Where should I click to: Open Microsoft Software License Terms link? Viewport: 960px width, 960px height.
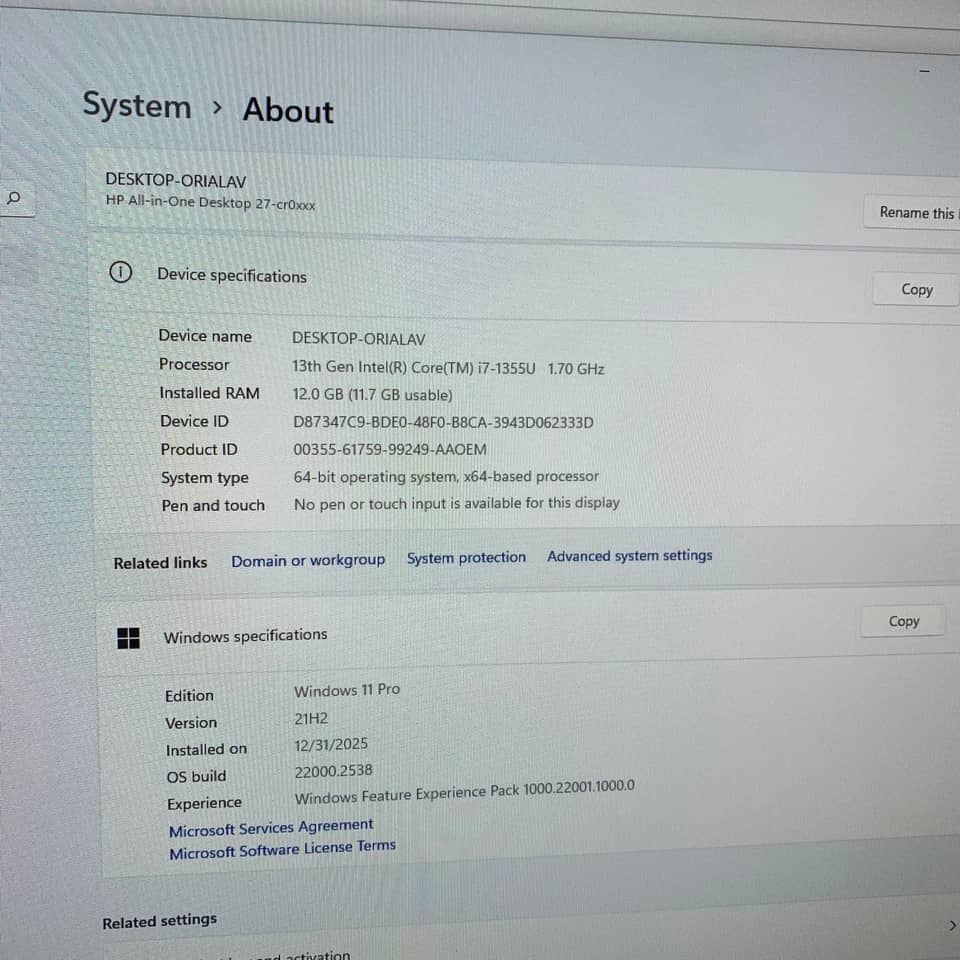(x=282, y=849)
